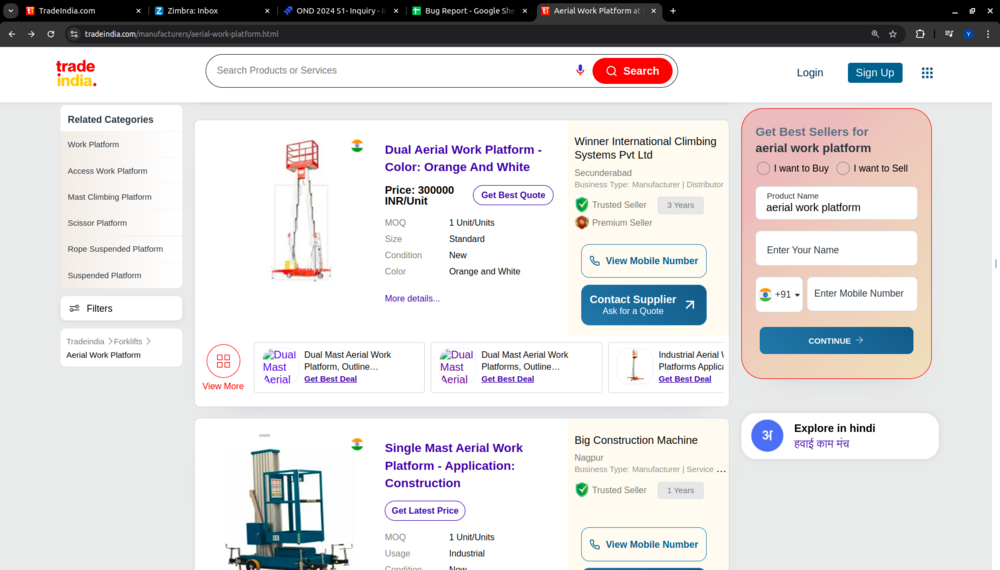This screenshot has width=1000, height=570.
Task: Click the microphone voice search icon
Action: [x=580, y=70]
